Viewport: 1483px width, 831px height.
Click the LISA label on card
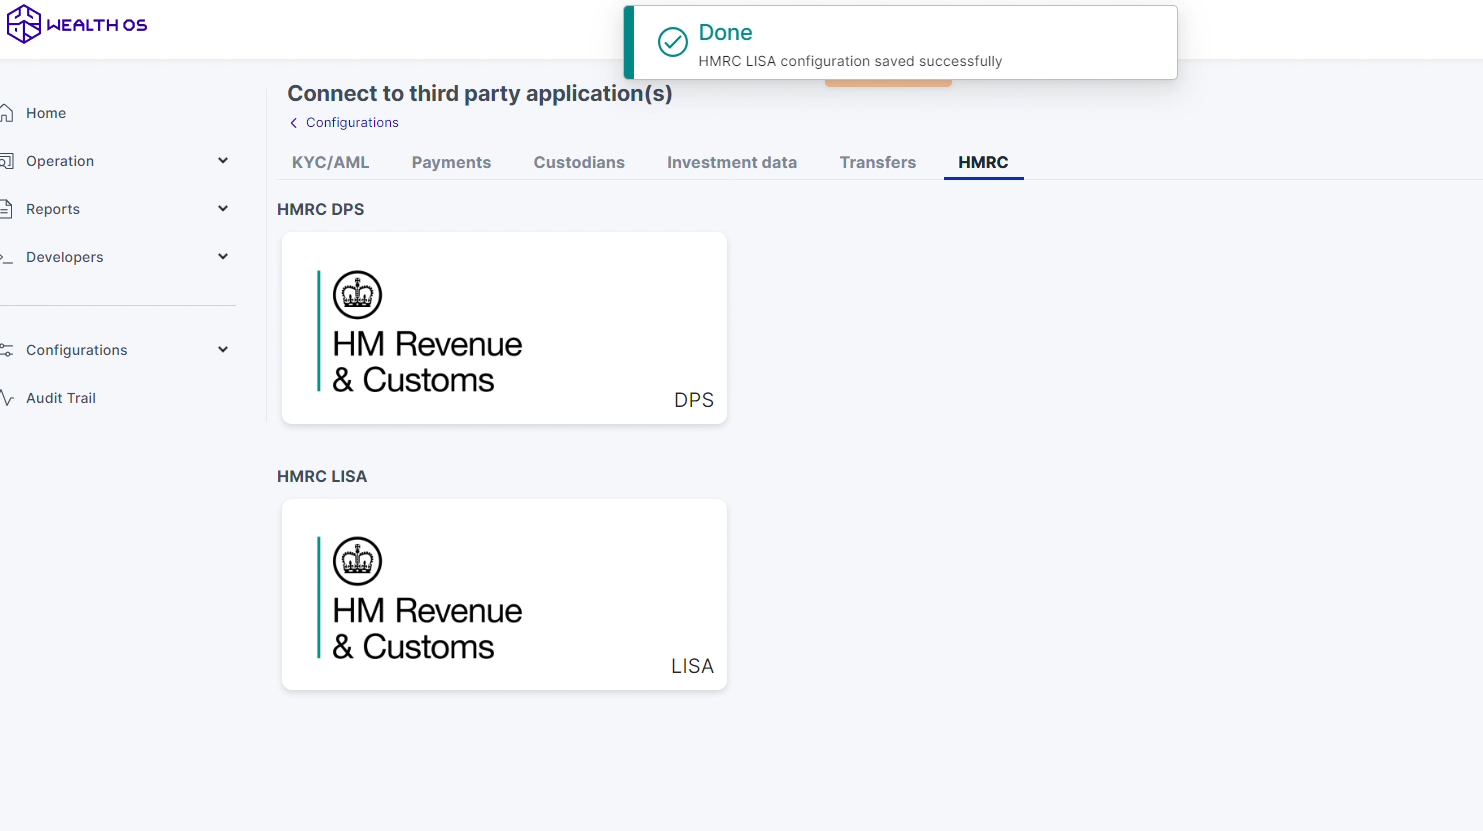click(x=692, y=666)
